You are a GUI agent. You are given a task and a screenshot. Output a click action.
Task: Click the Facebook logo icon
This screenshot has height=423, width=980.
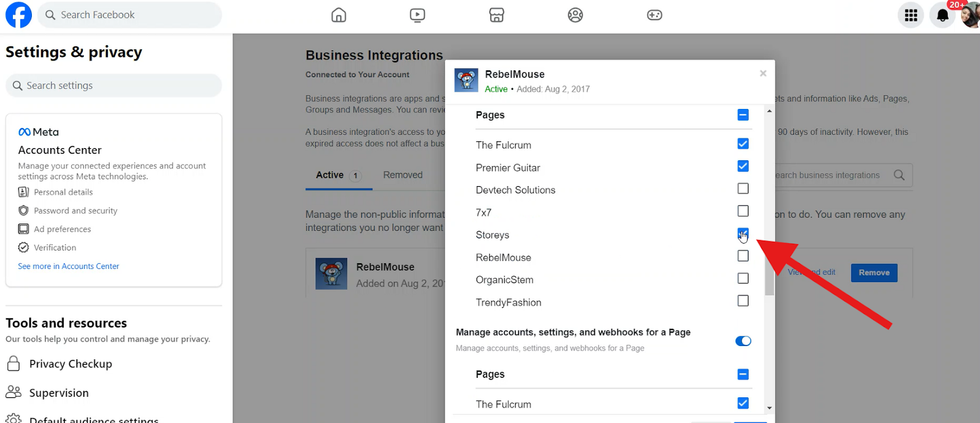(x=19, y=15)
